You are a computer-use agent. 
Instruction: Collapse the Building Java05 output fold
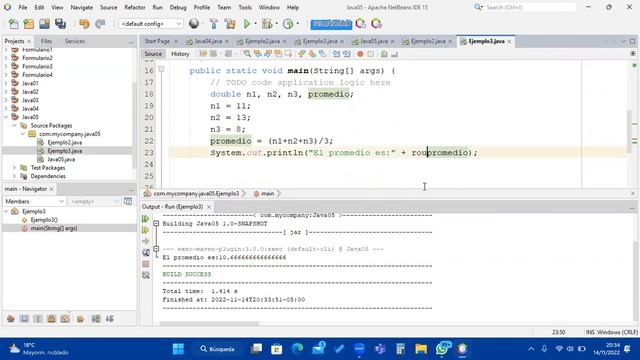(156, 224)
